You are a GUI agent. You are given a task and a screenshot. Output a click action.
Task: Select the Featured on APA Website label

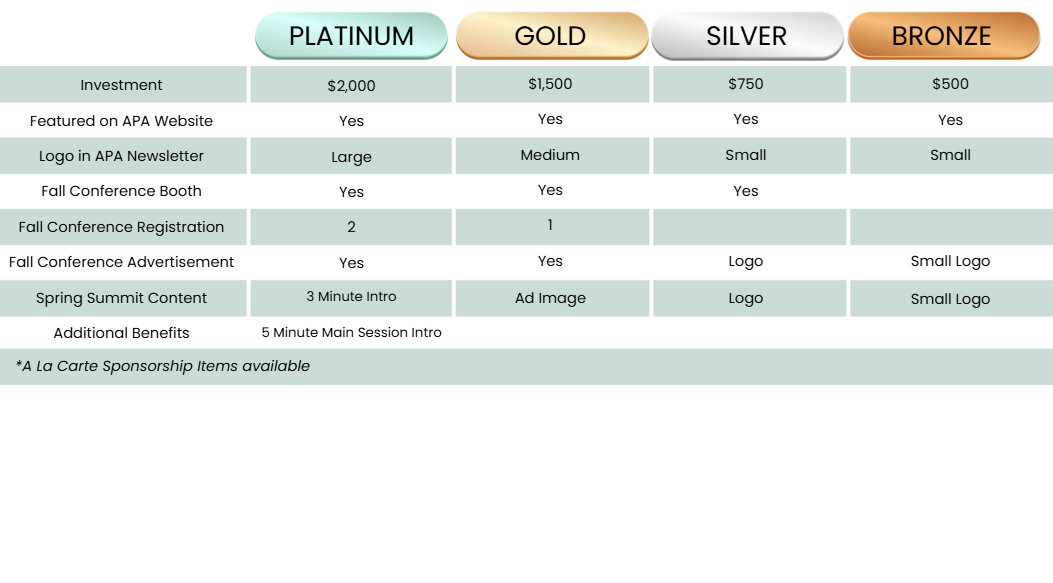122,121
